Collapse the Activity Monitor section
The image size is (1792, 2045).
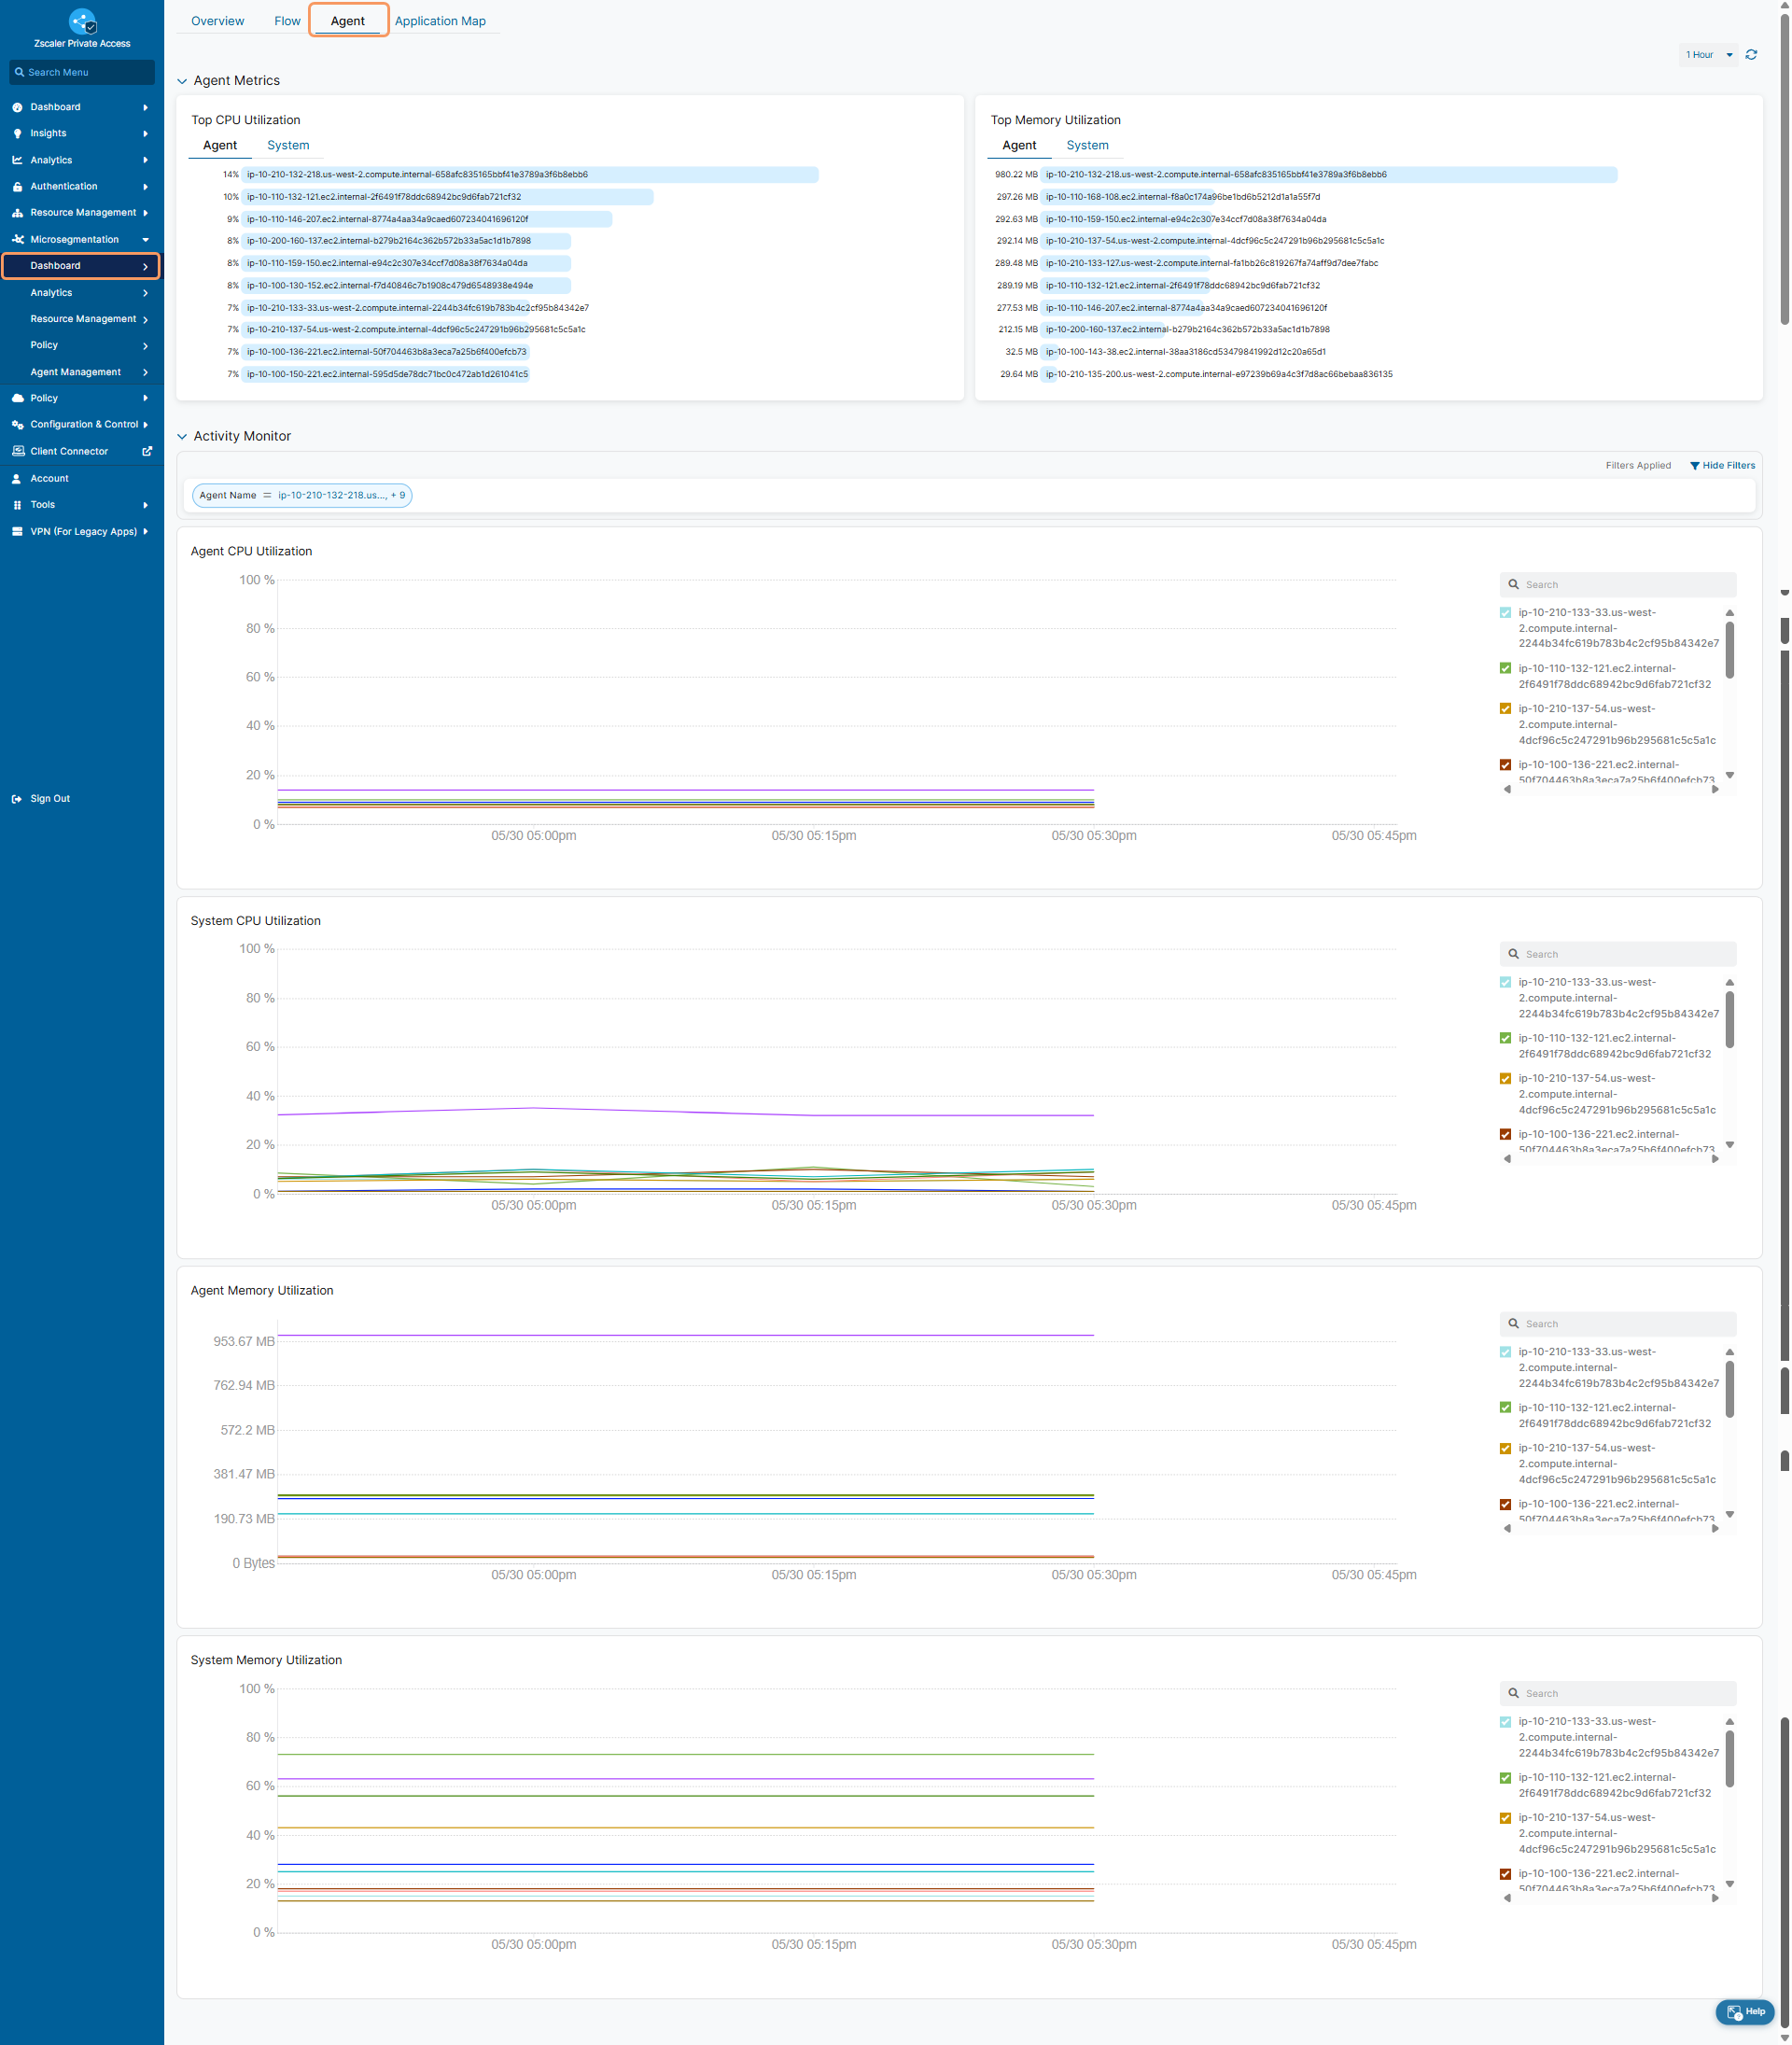[182, 437]
